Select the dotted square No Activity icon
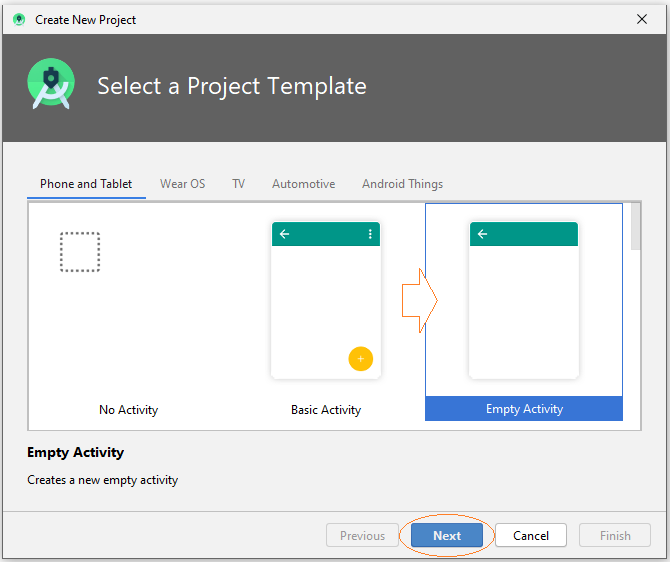 (80, 252)
